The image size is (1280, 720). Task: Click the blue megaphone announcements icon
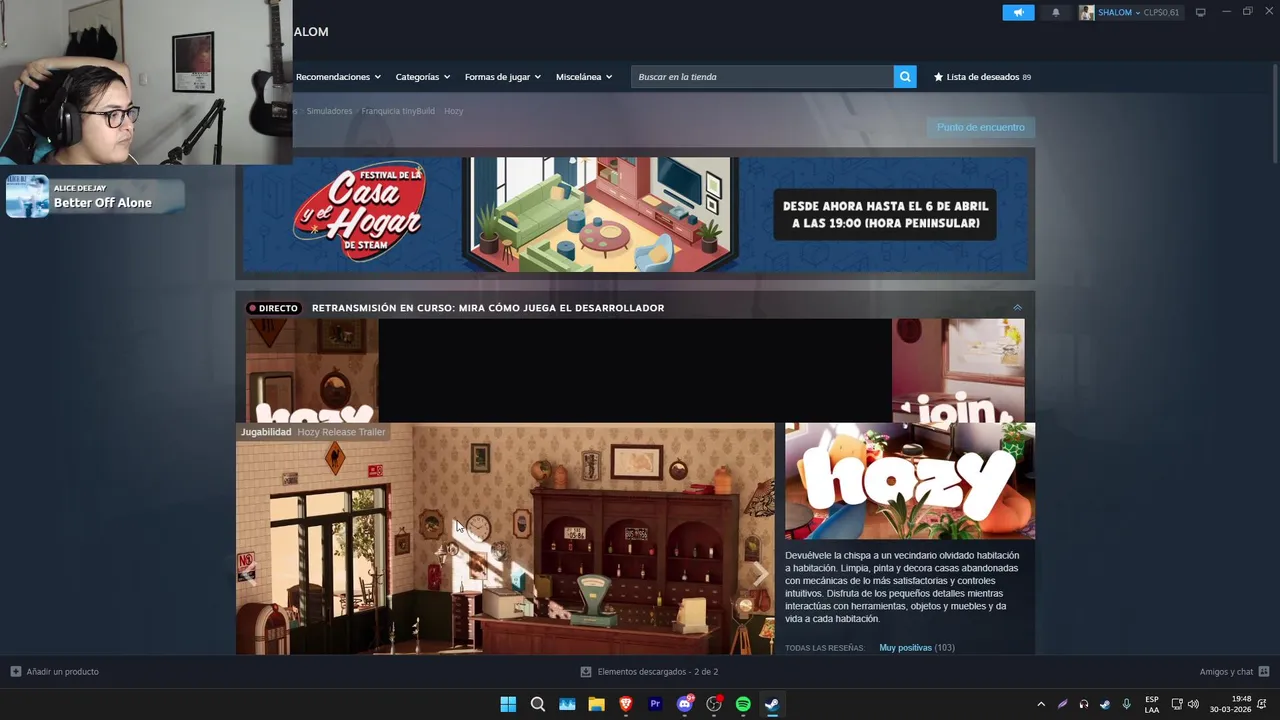pyautogui.click(x=1018, y=12)
